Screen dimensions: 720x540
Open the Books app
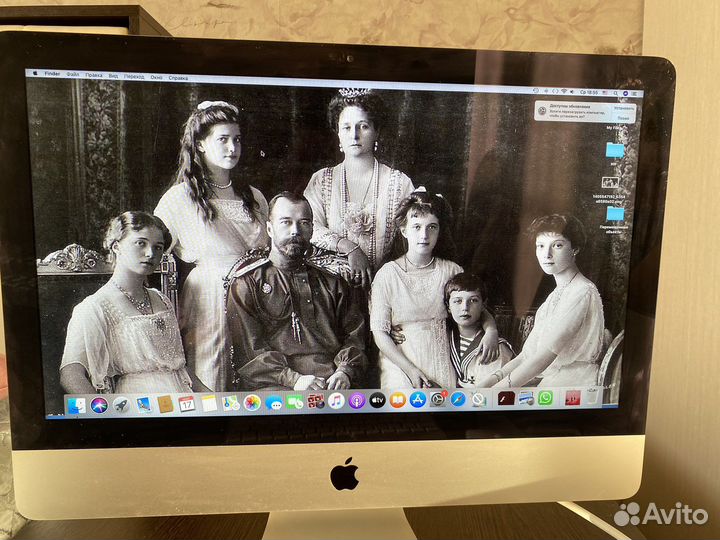pyautogui.click(x=397, y=400)
